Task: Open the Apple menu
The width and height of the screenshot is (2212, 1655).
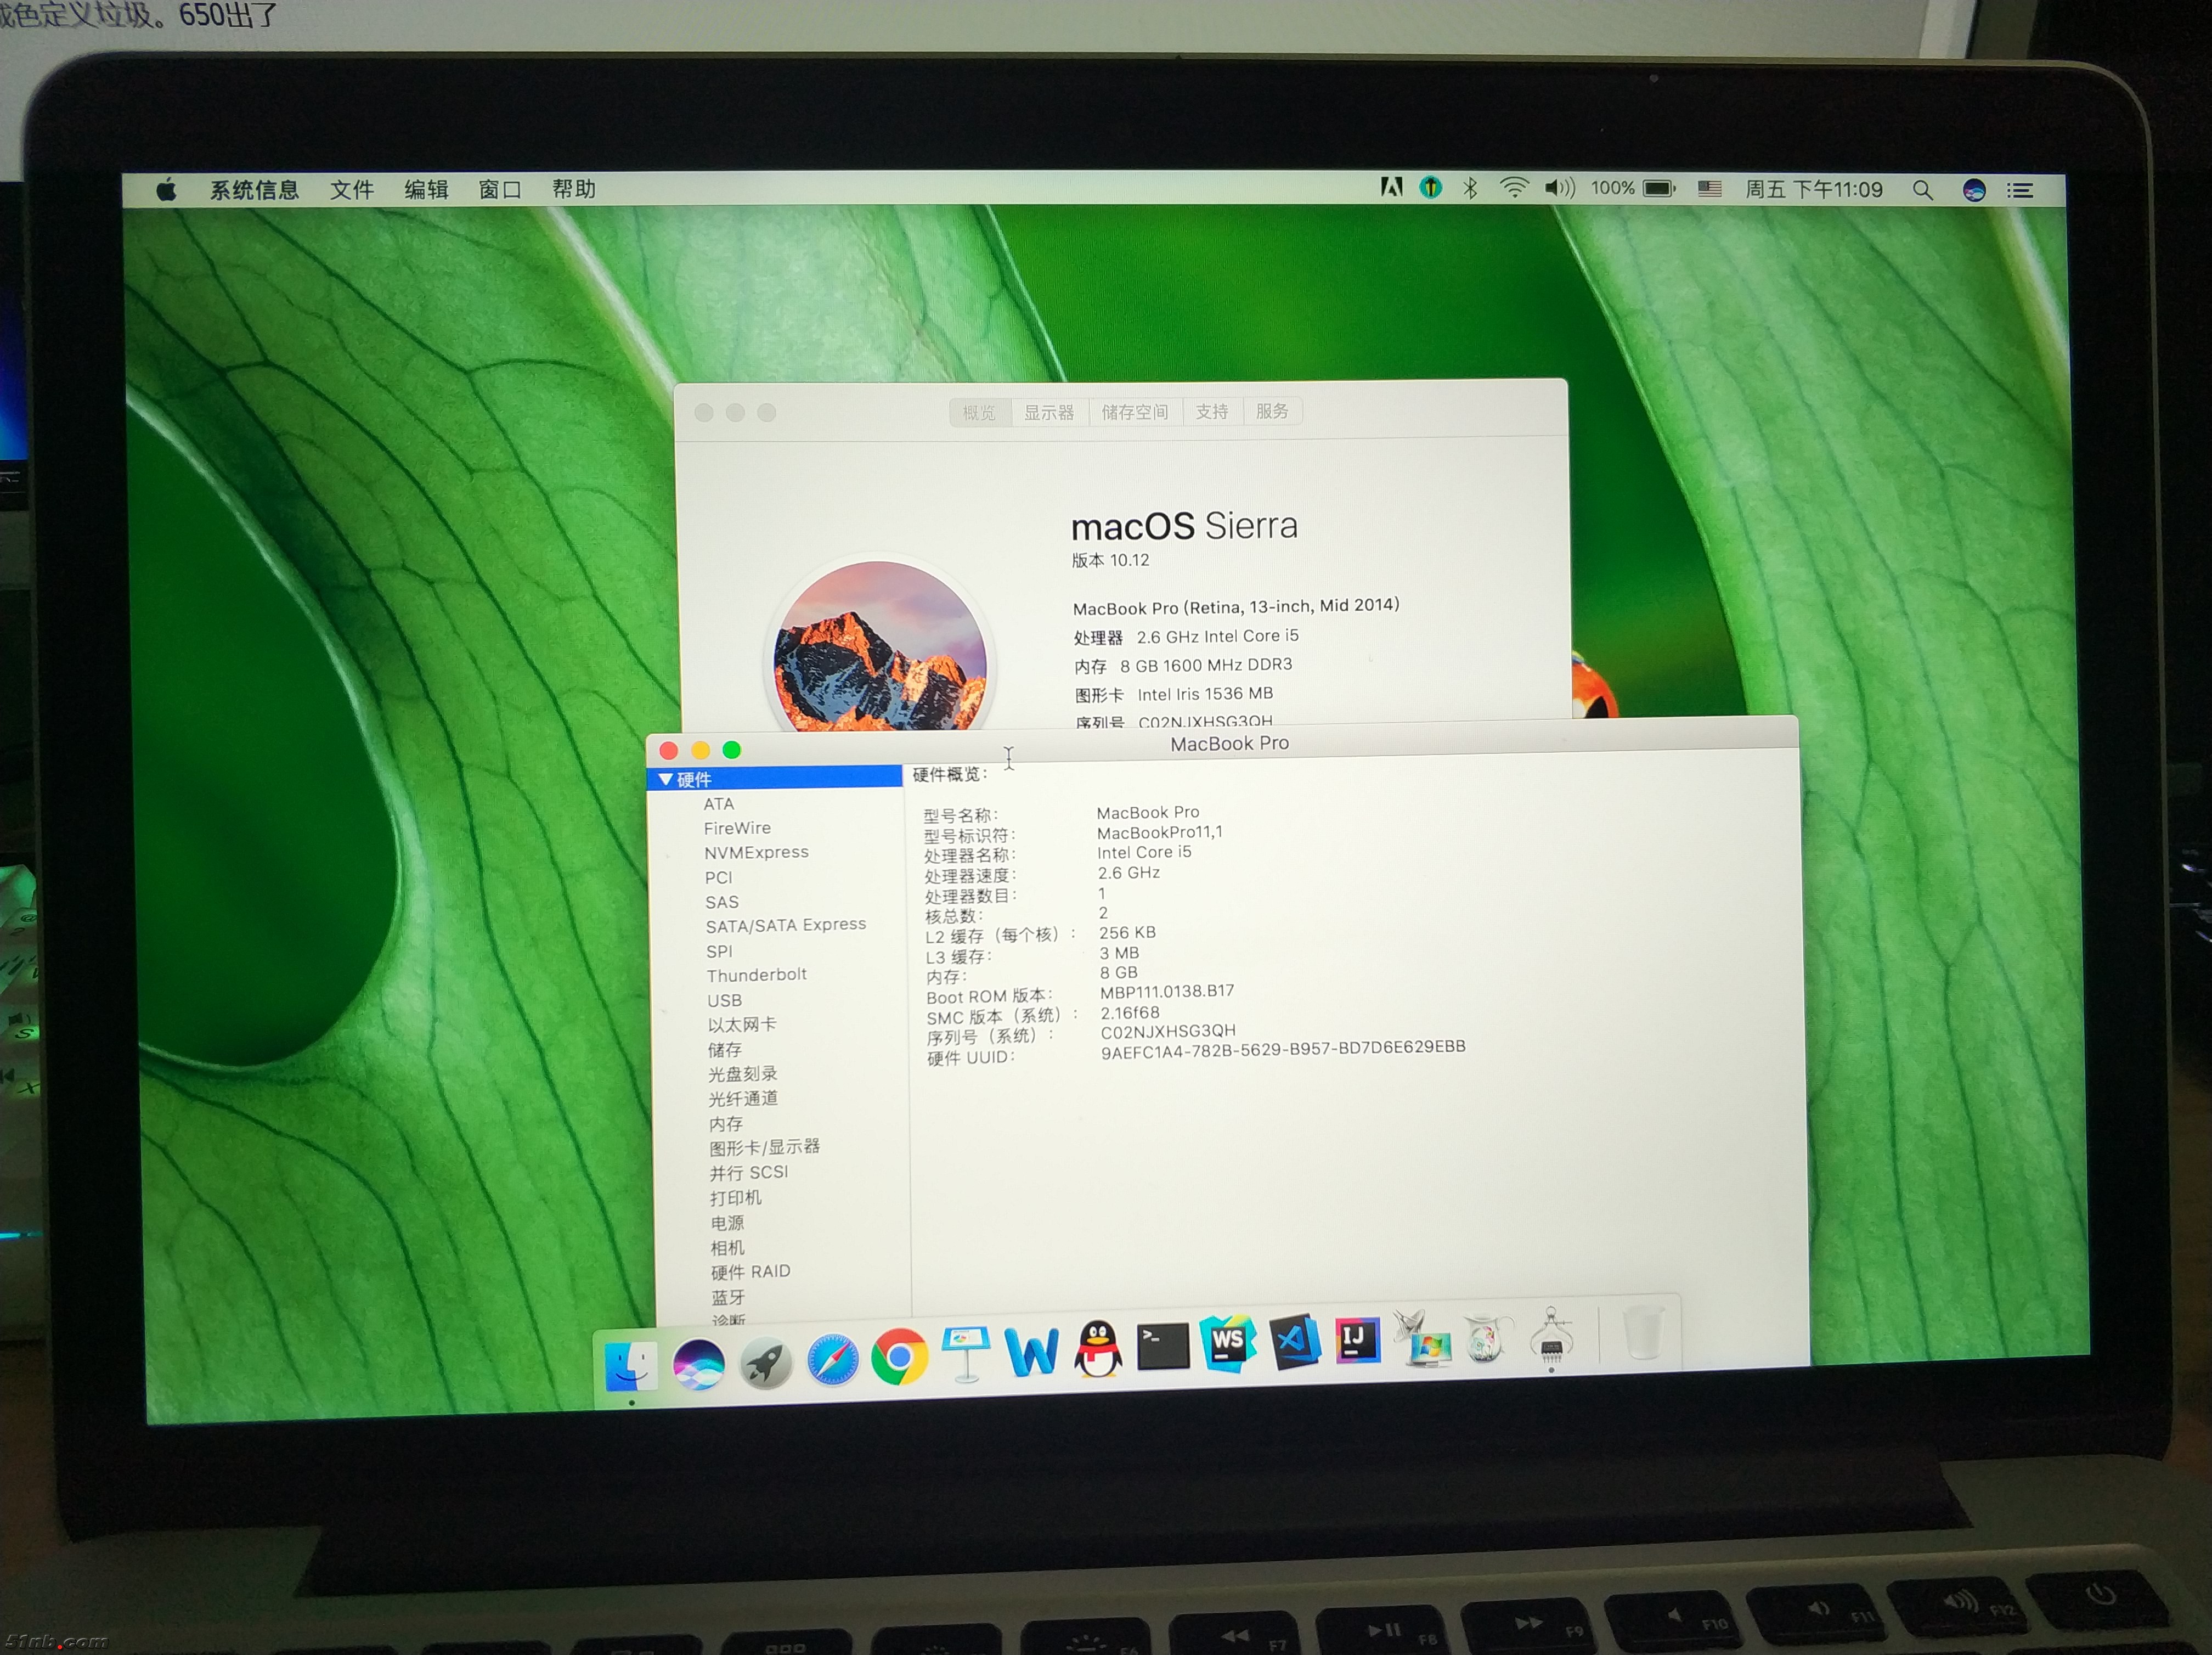Action: 166,189
